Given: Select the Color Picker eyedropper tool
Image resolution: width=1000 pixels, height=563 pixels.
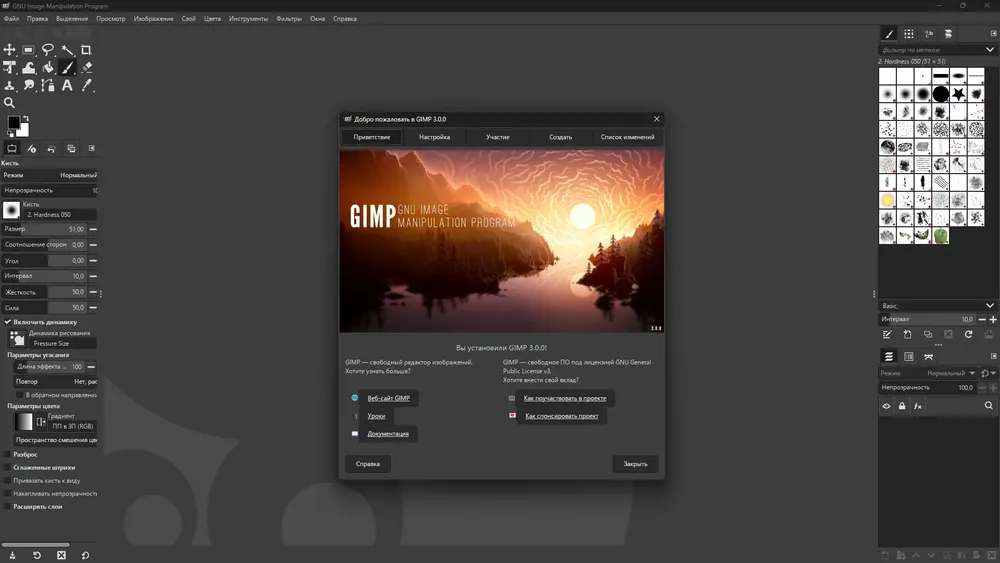Looking at the screenshot, I should pos(86,85).
